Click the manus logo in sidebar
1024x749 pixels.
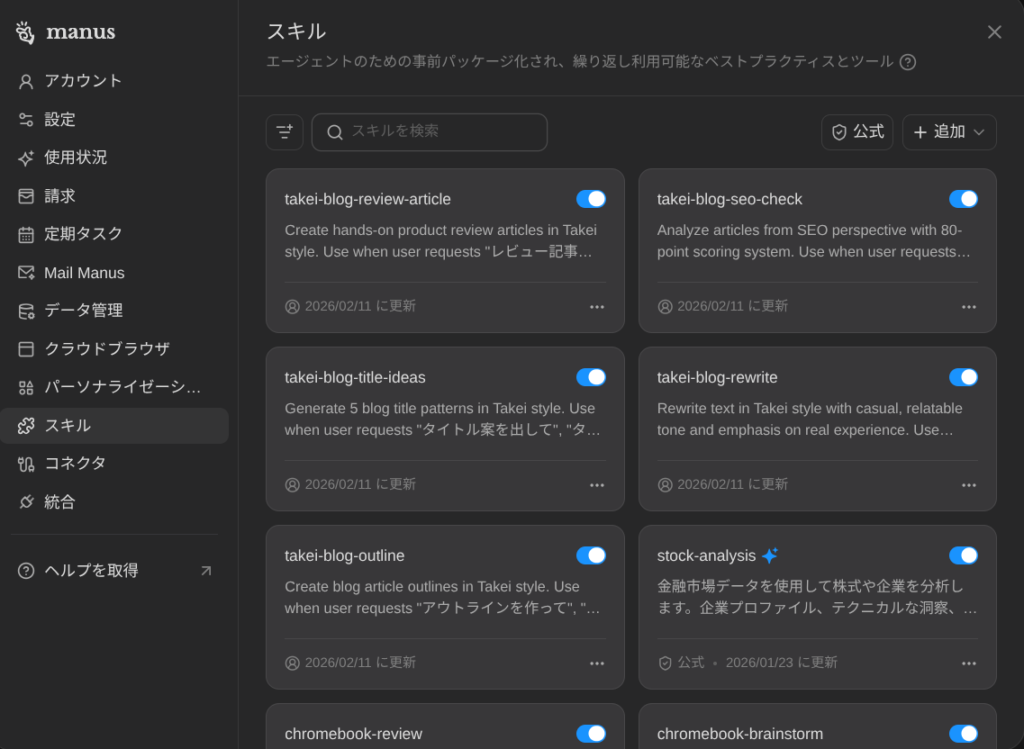[66, 32]
